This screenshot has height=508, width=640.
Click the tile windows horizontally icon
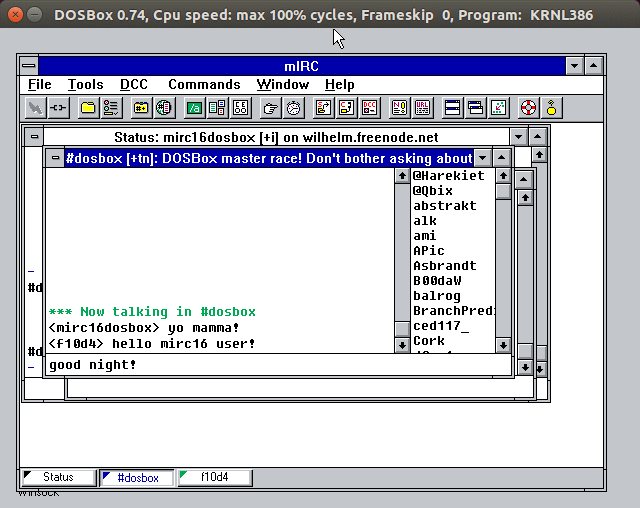coord(452,107)
